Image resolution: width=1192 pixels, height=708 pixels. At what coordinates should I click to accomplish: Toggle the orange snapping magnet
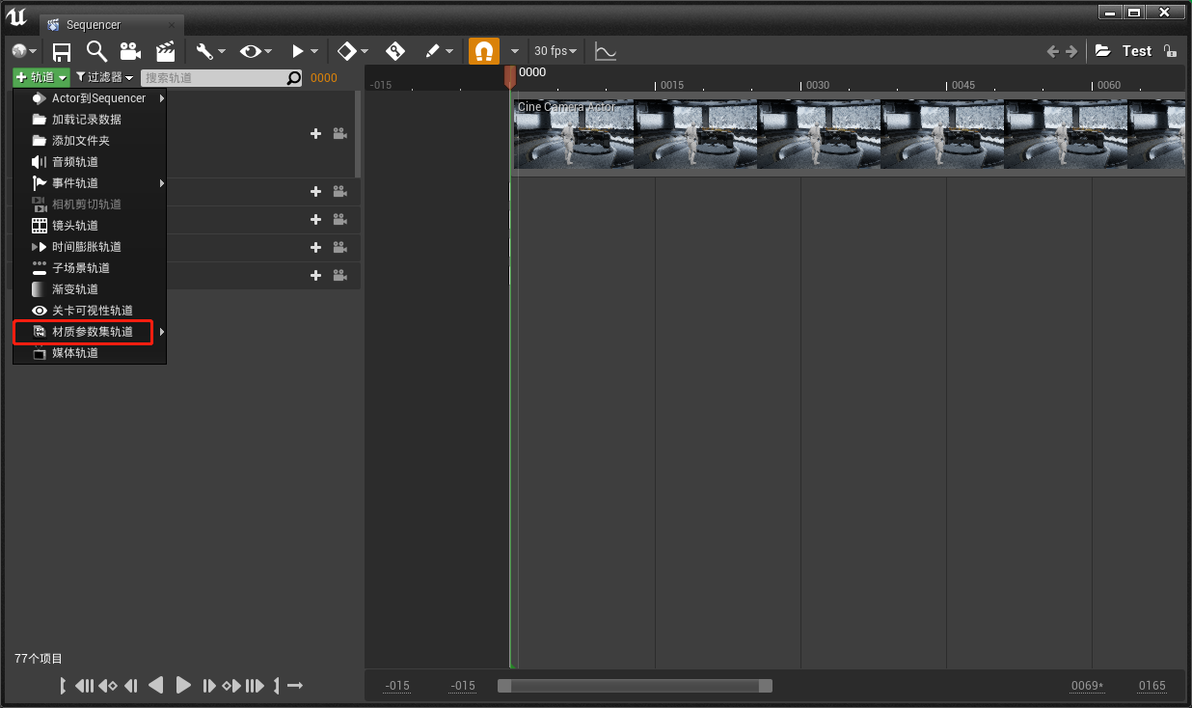click(x=483, y=51)
